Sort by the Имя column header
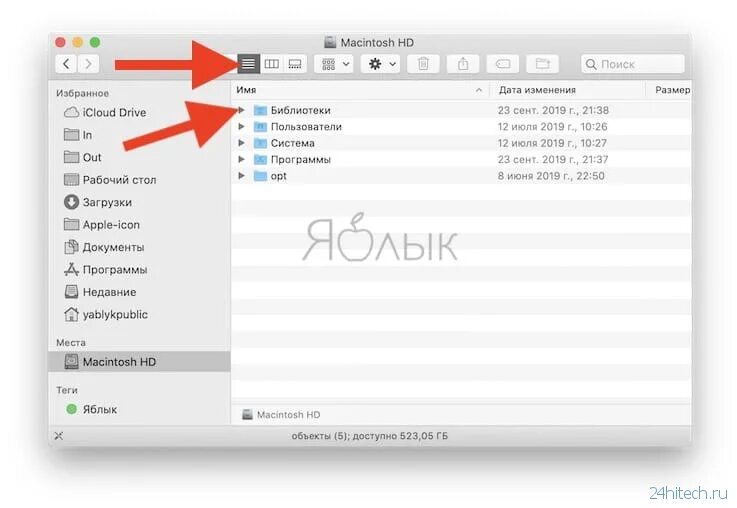 (x=246, y=90)
